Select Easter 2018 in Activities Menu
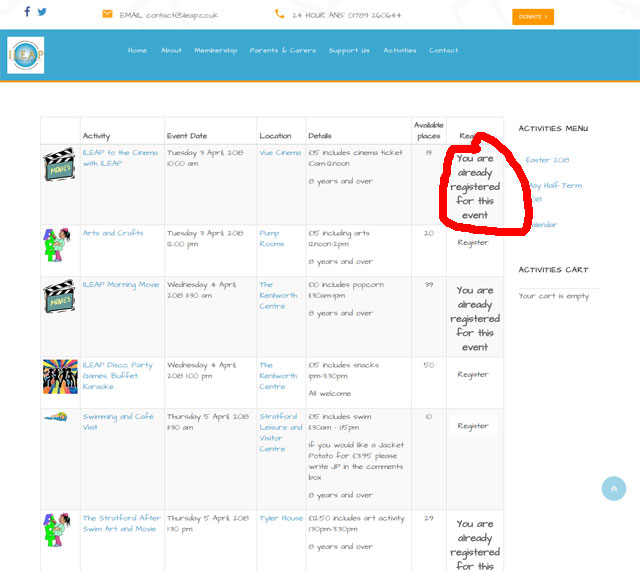The image size is (640, 571). (x=547, y=160)
